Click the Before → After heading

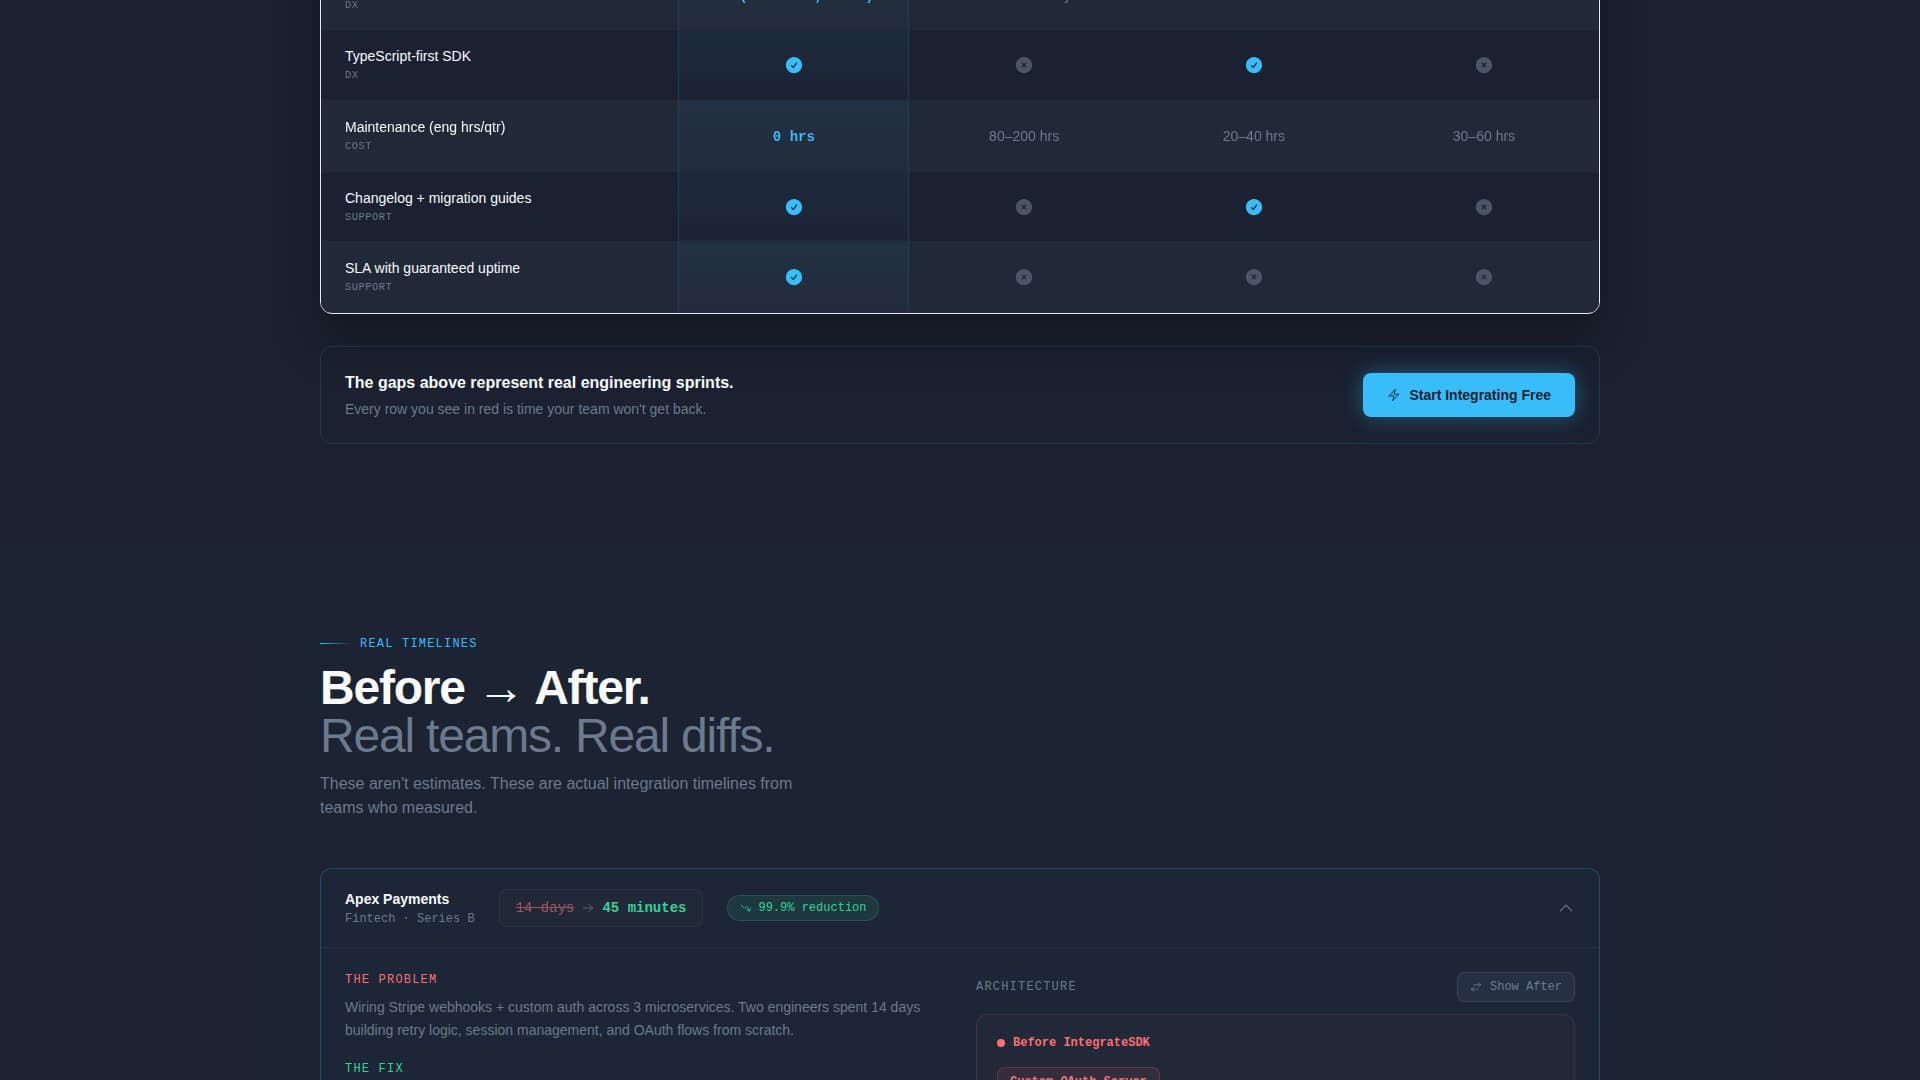(x=485, y=688)
